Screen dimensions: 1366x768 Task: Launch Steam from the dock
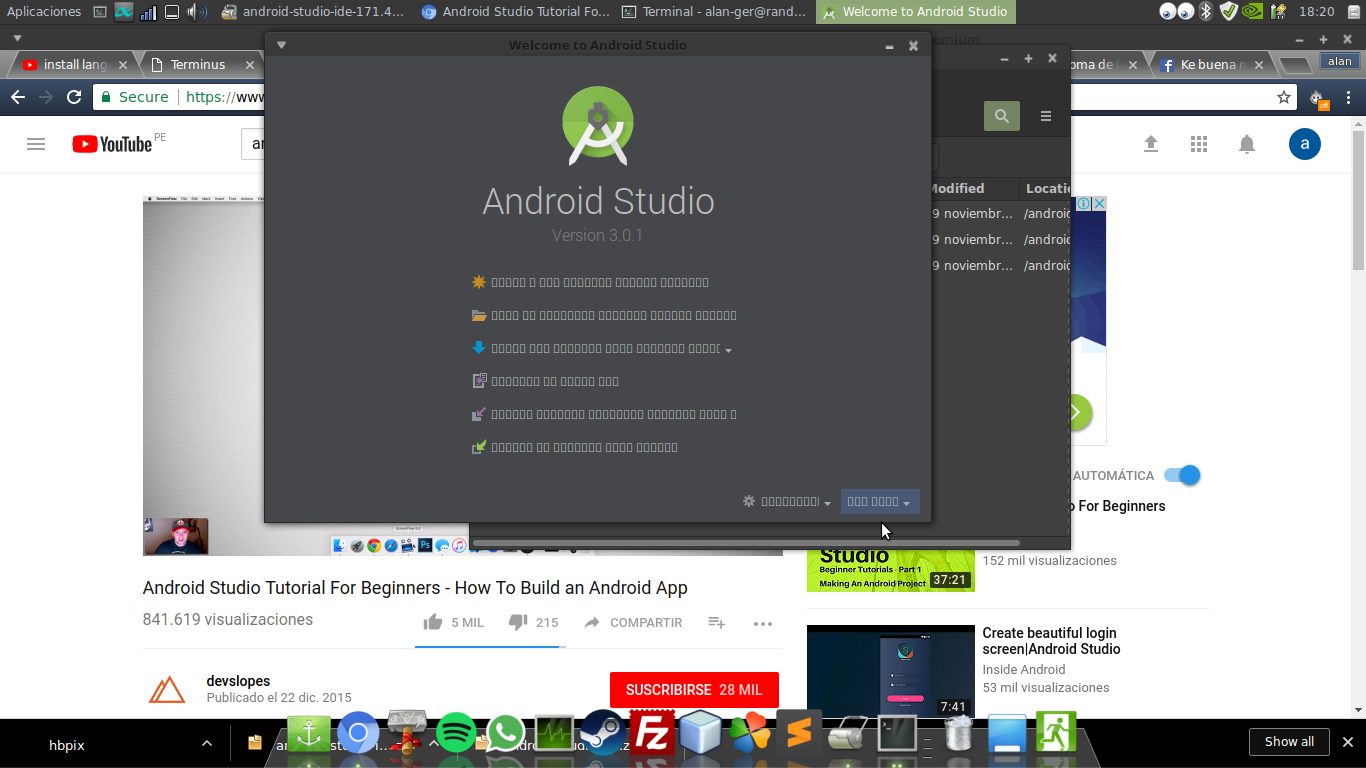coord(601,733)
